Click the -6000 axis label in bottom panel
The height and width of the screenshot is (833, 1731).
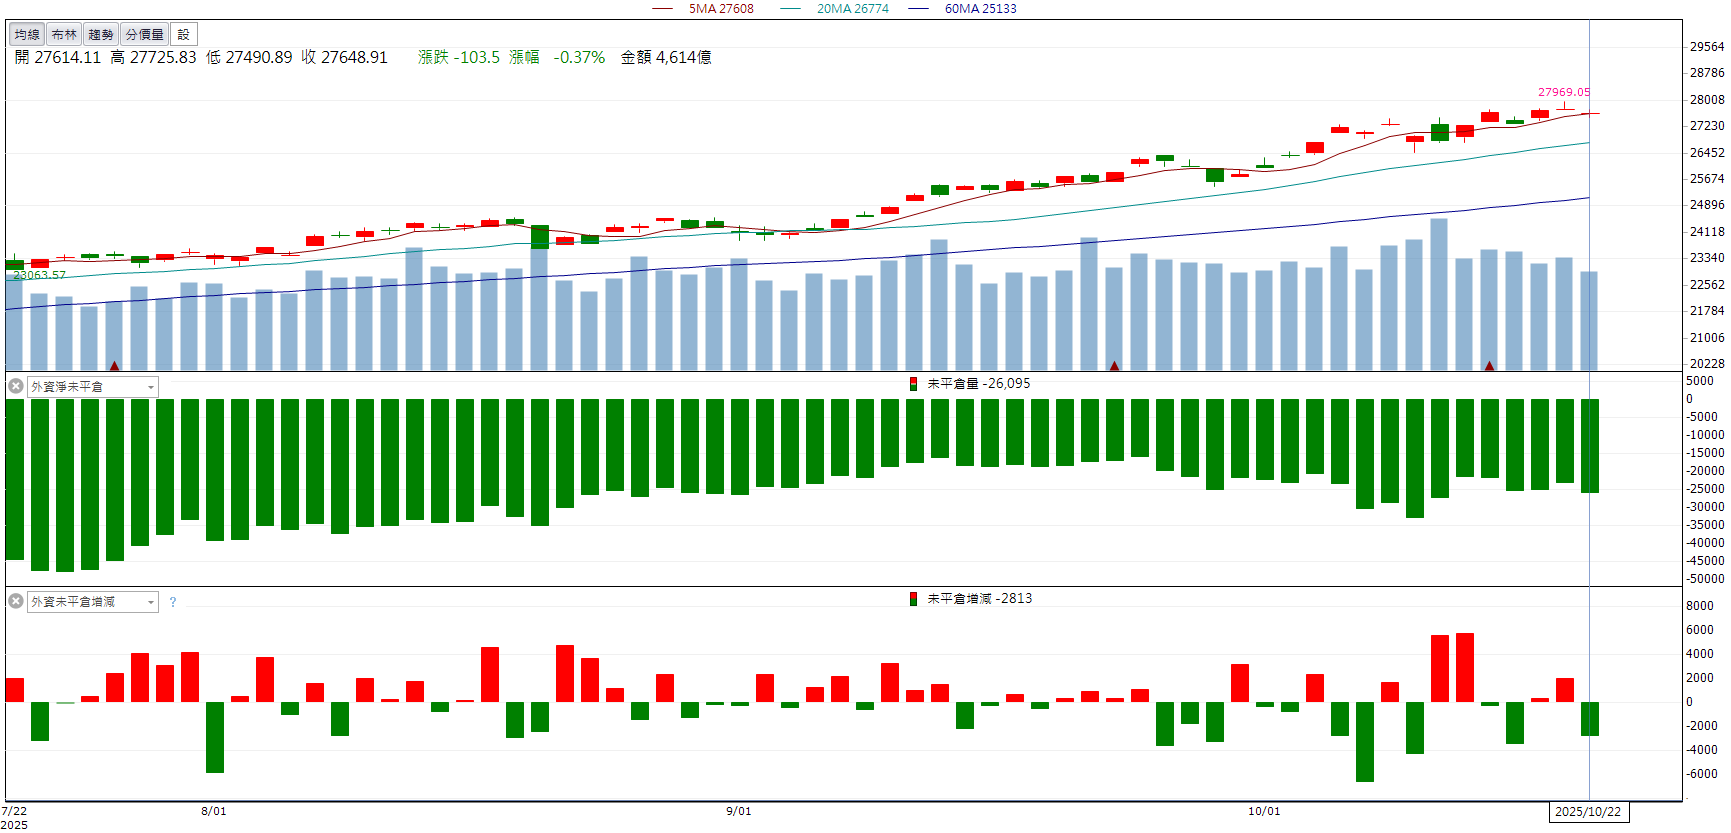[x=1702, y=774]
